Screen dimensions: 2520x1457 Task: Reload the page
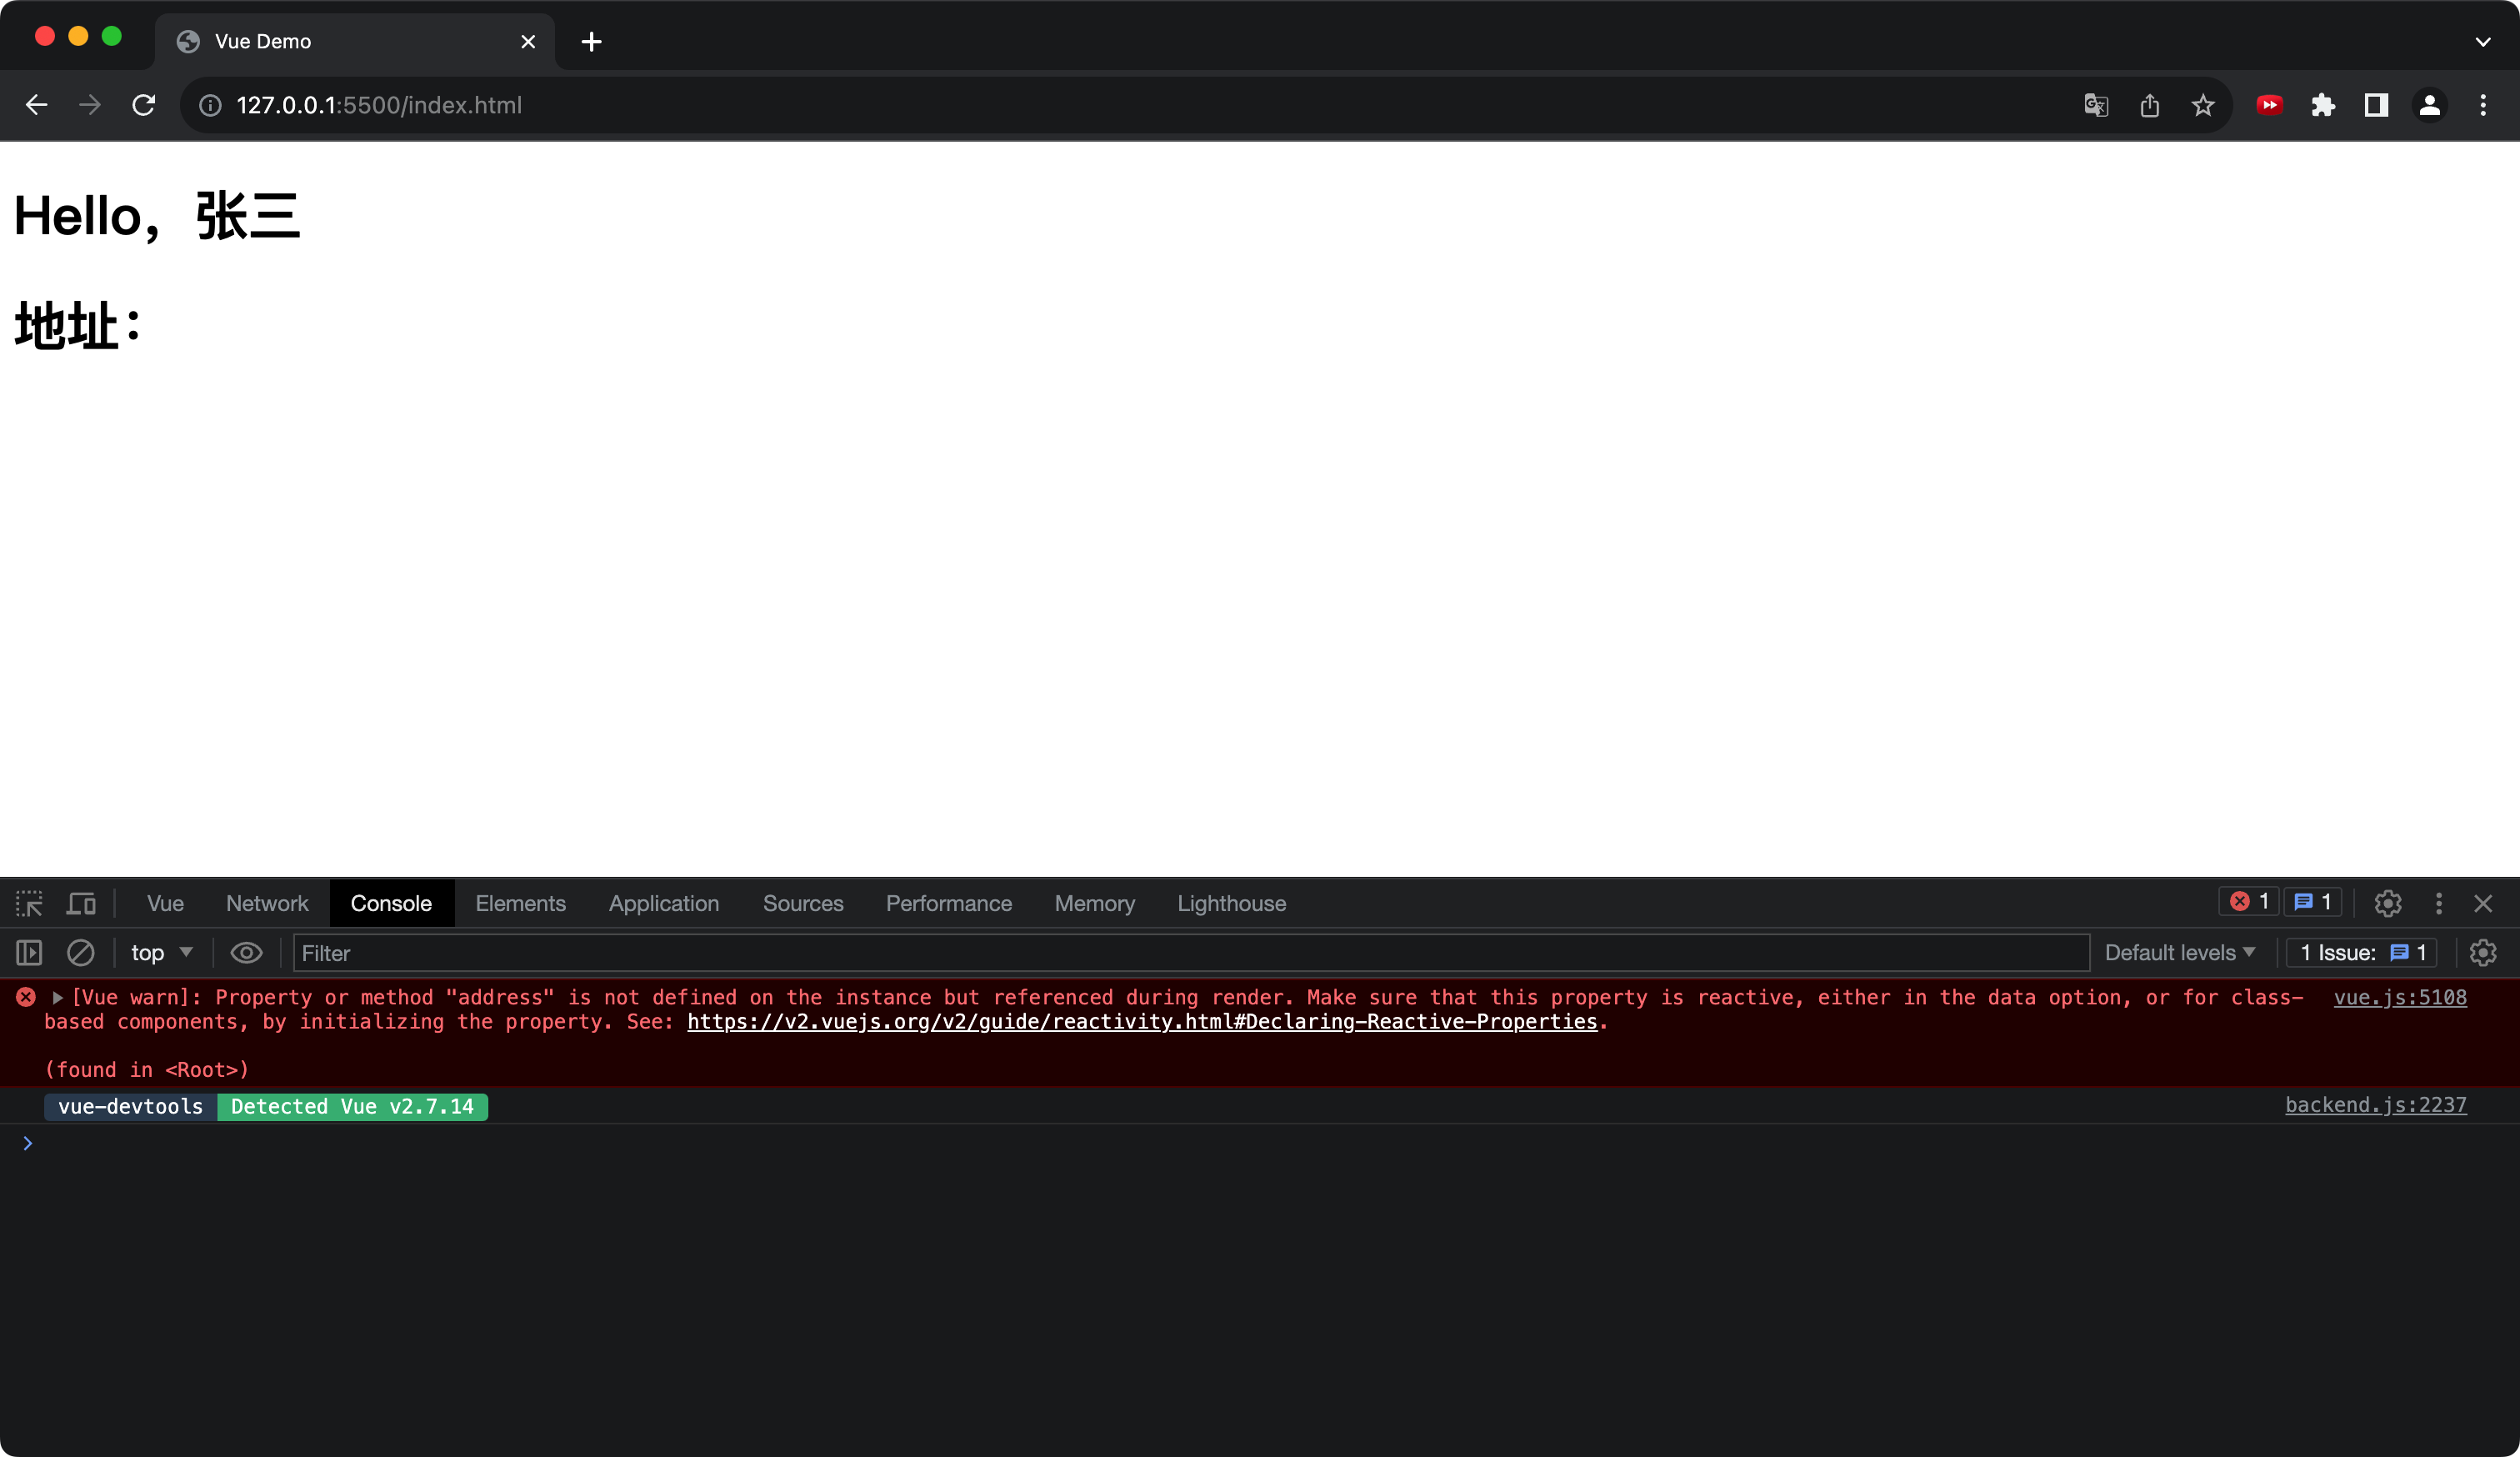pyautogui.click(x=144, y=105)
